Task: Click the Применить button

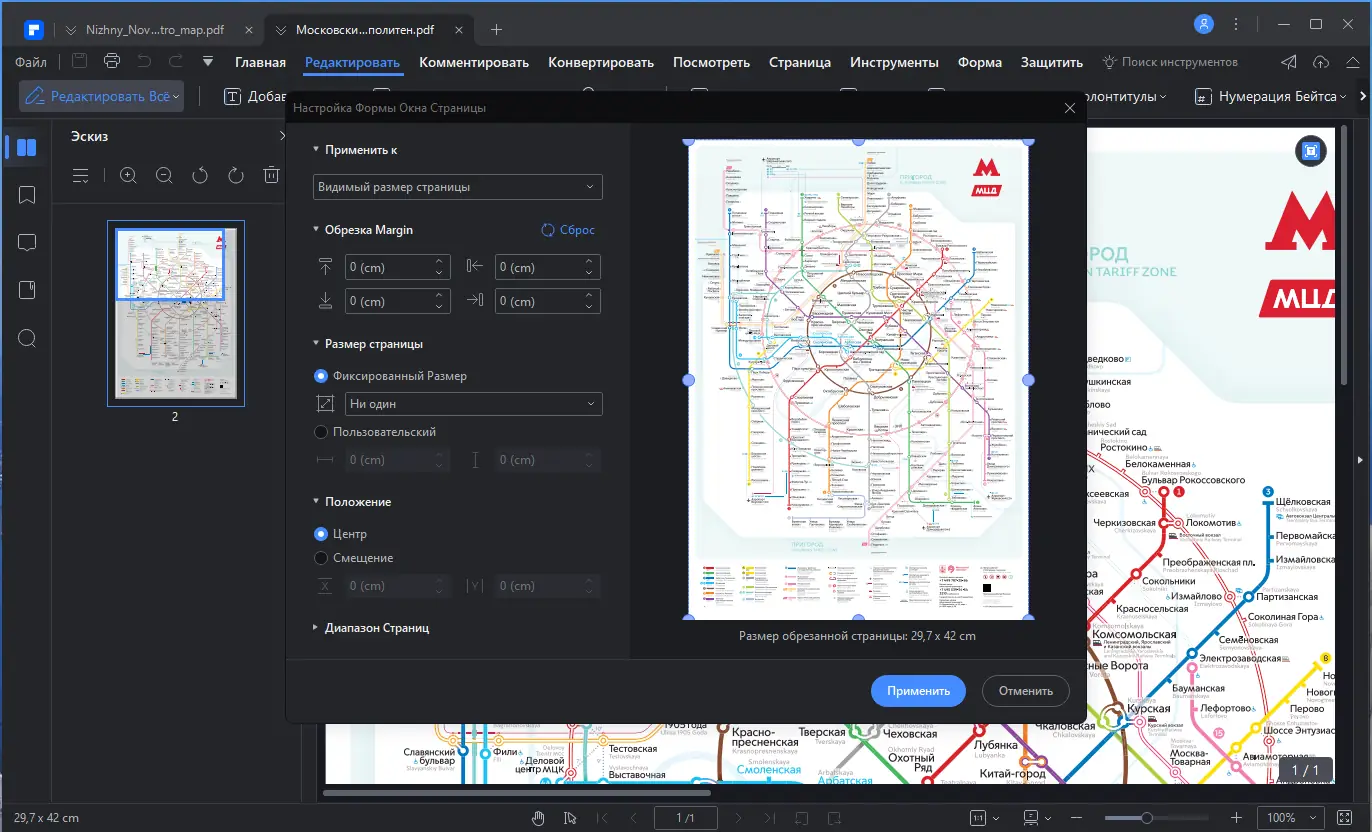Action: click(918, 691)
